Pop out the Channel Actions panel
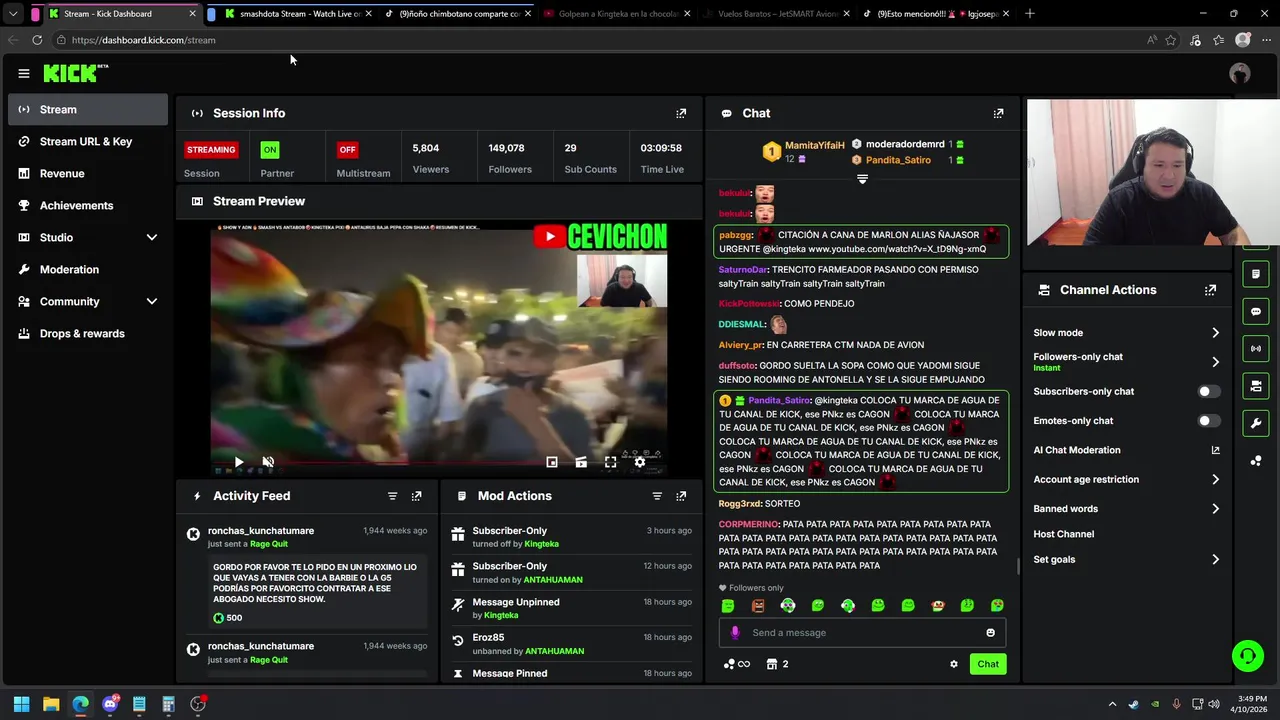This screenshot has height=720, width=1280. (1210, 290)
